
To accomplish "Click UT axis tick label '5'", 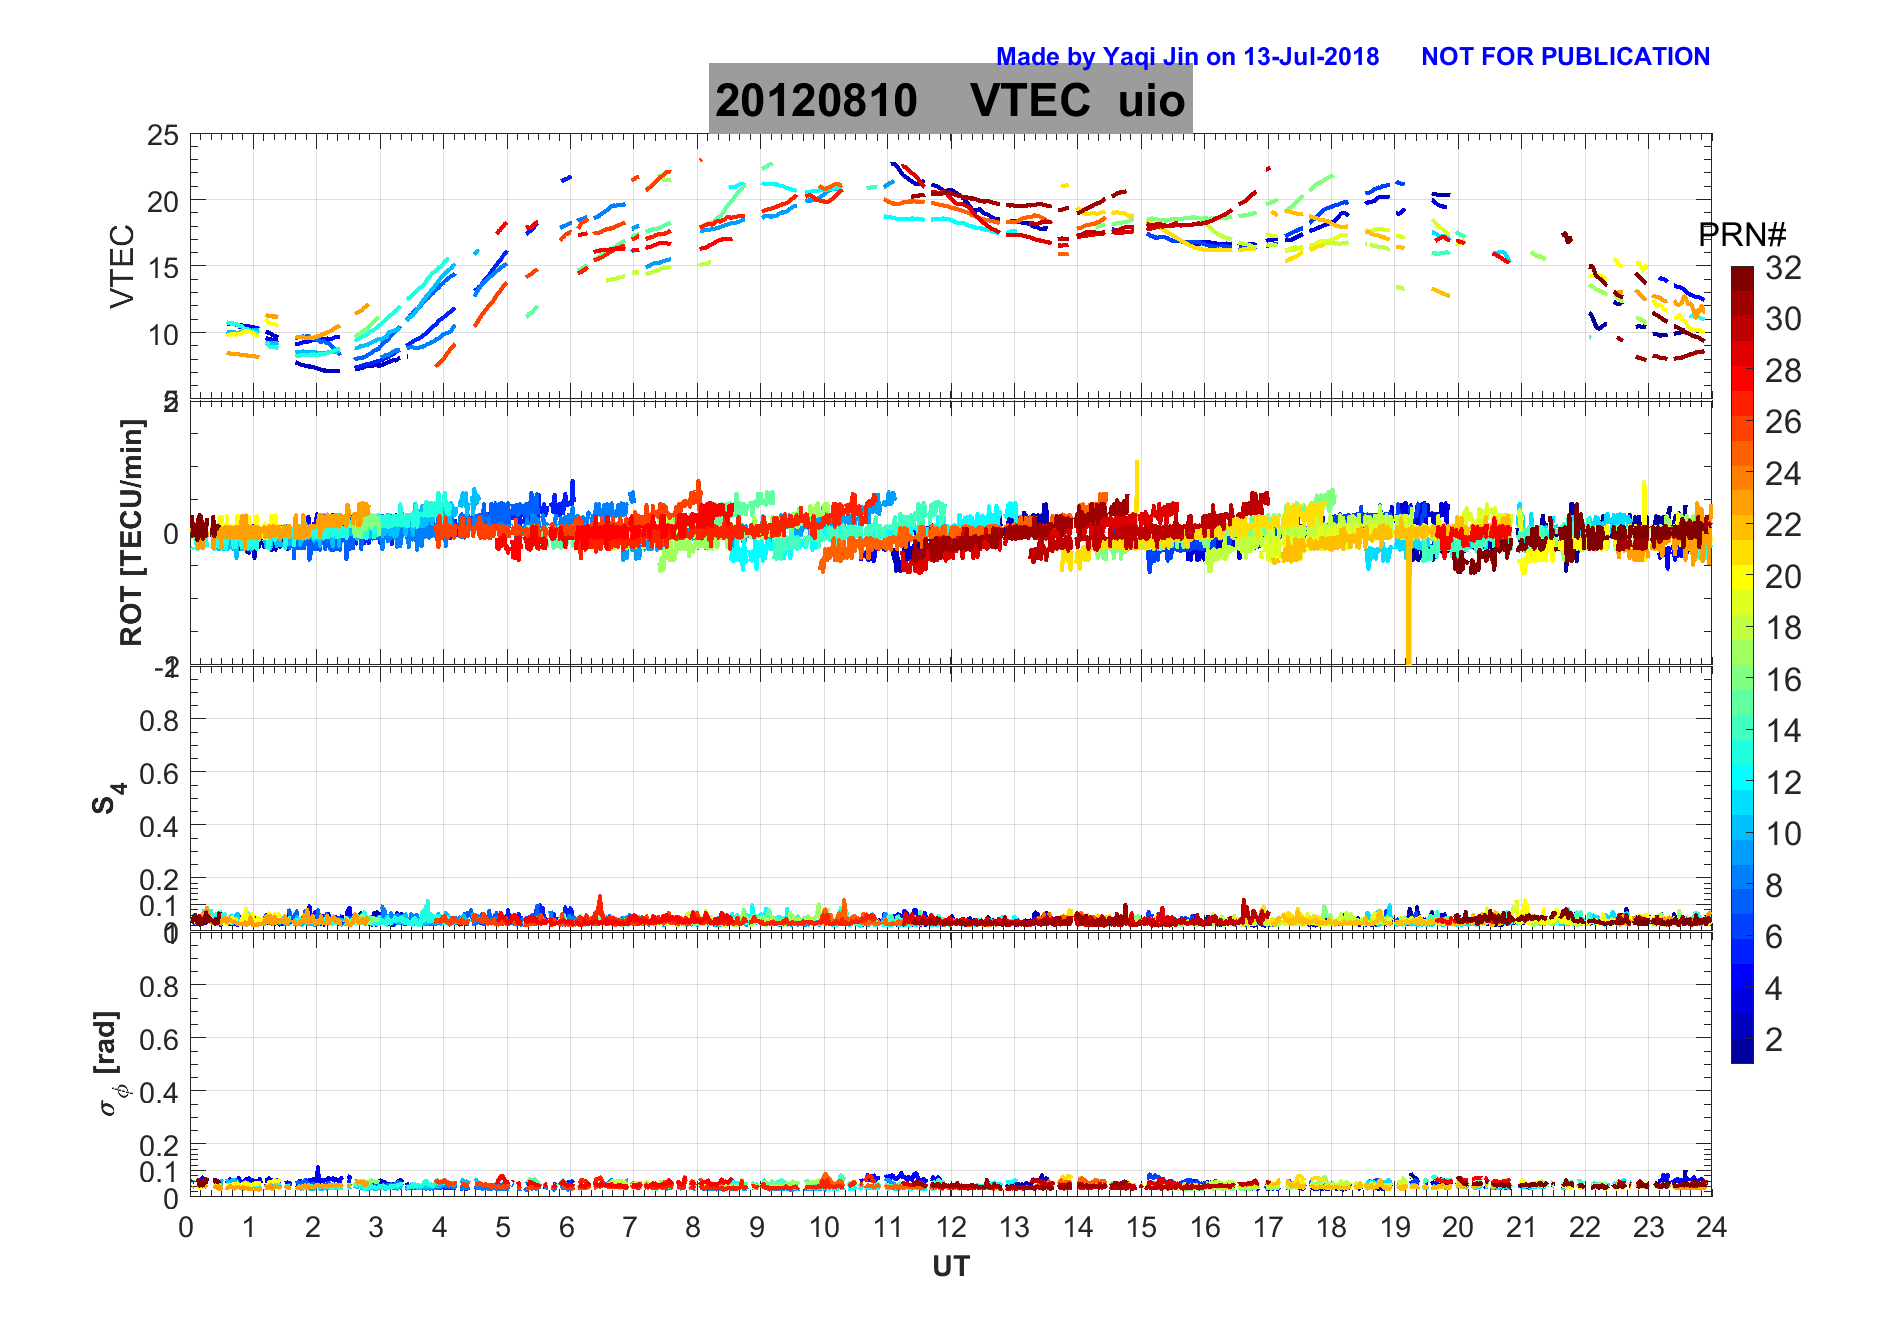I will pos(503,1227).
